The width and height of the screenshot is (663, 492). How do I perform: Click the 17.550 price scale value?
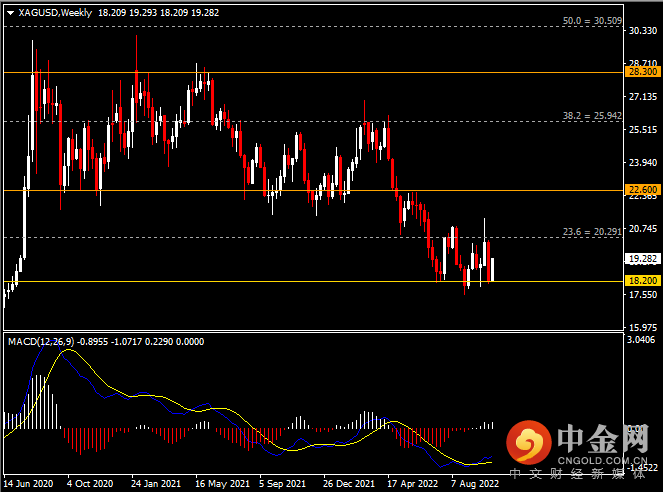[x=643, y=294]
